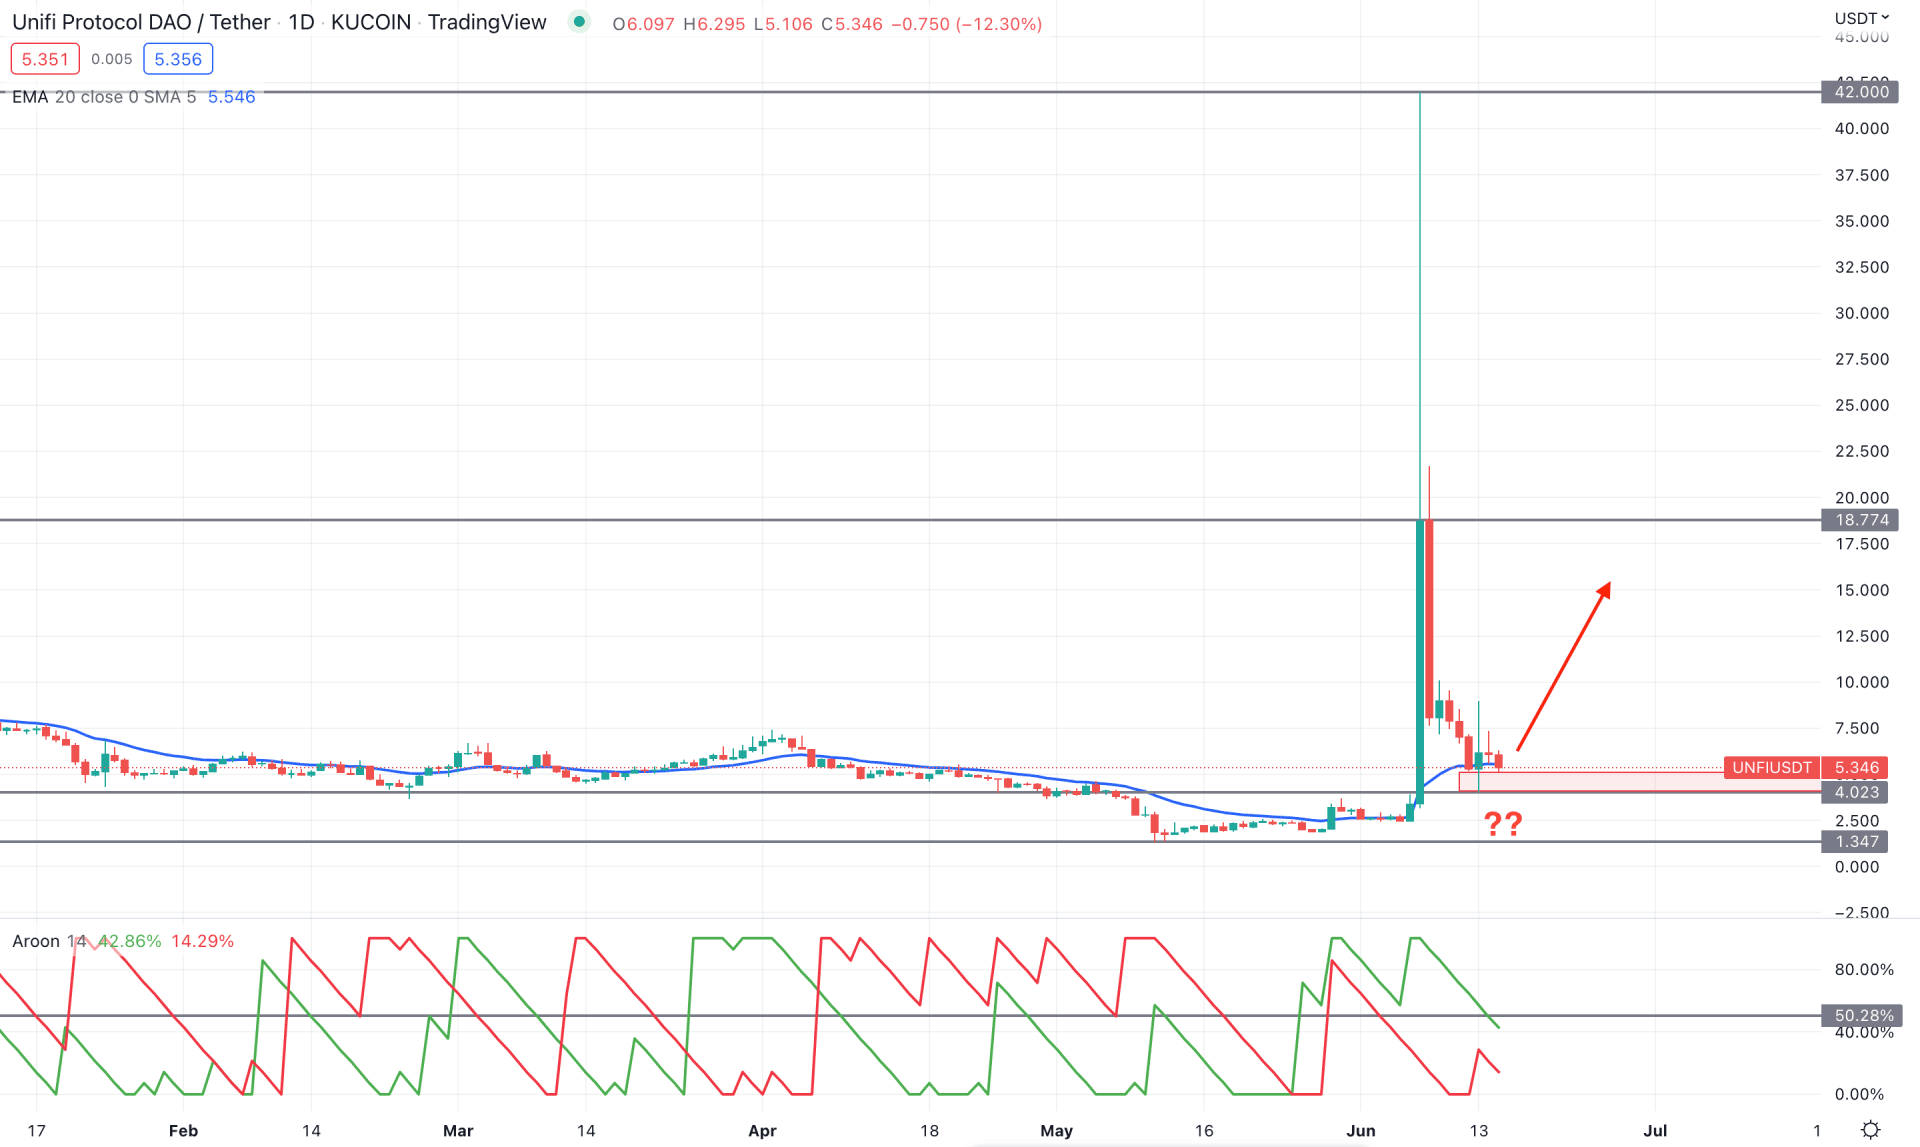
Task: Click the Jun label on time axis
Action: coord(1361,1131)
